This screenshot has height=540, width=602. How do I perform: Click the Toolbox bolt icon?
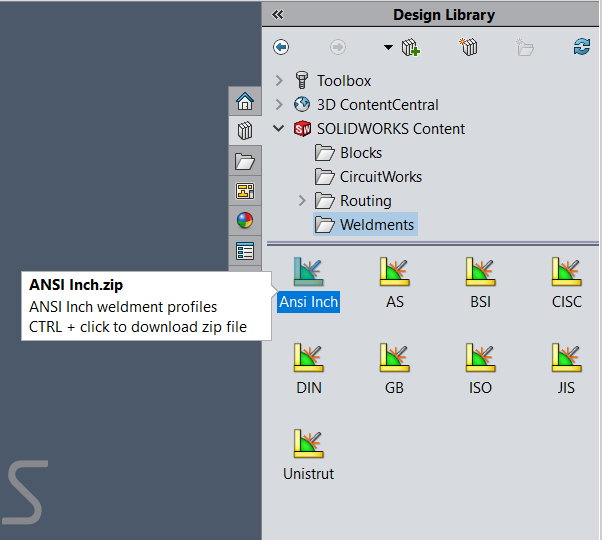point(302,80)
